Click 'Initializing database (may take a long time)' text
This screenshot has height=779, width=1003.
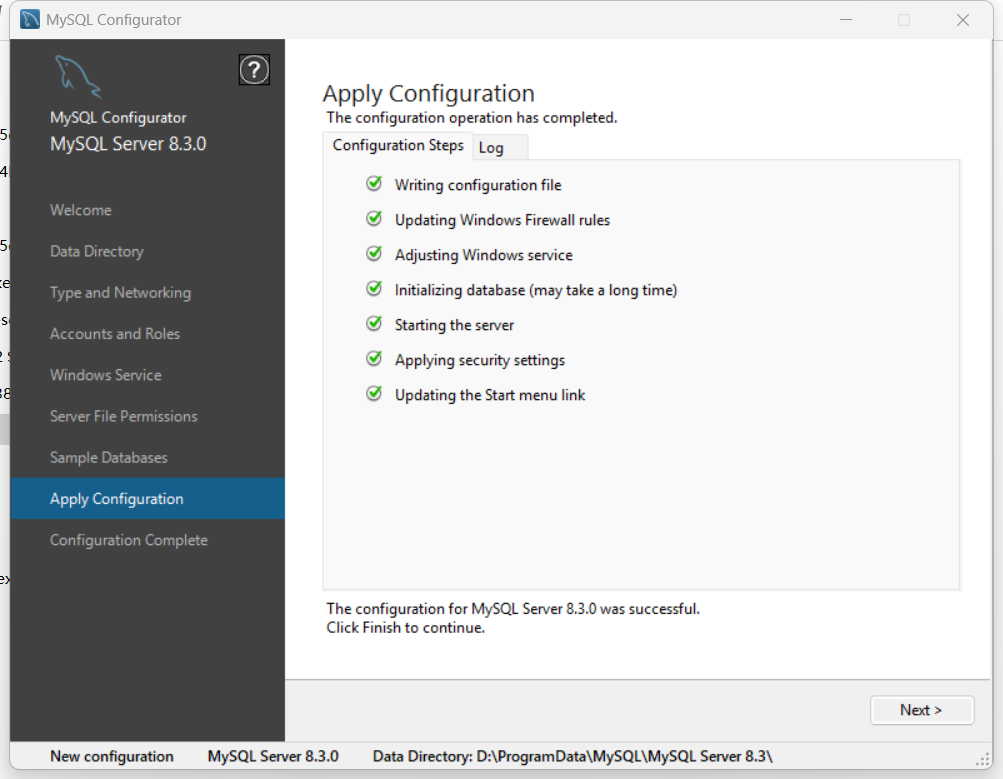(x=535, y=290)
